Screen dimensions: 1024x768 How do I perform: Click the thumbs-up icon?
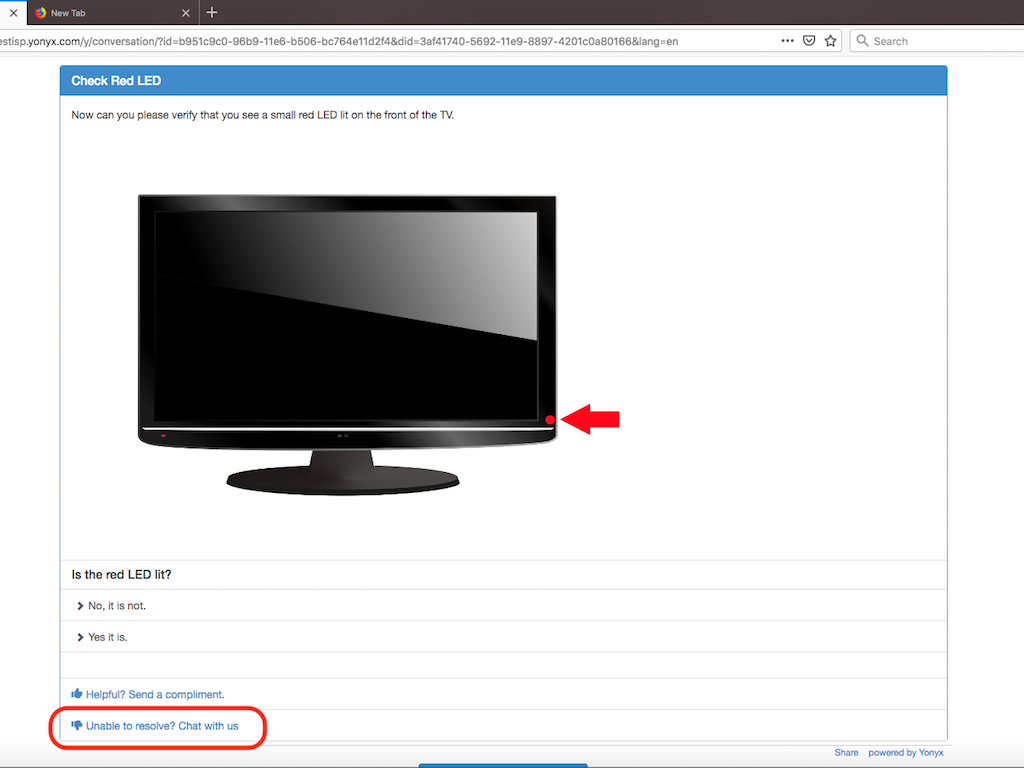click(77, 694)
